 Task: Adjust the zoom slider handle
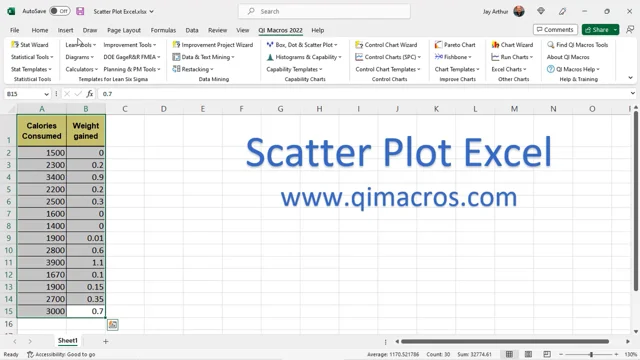[x=591, y=354]
